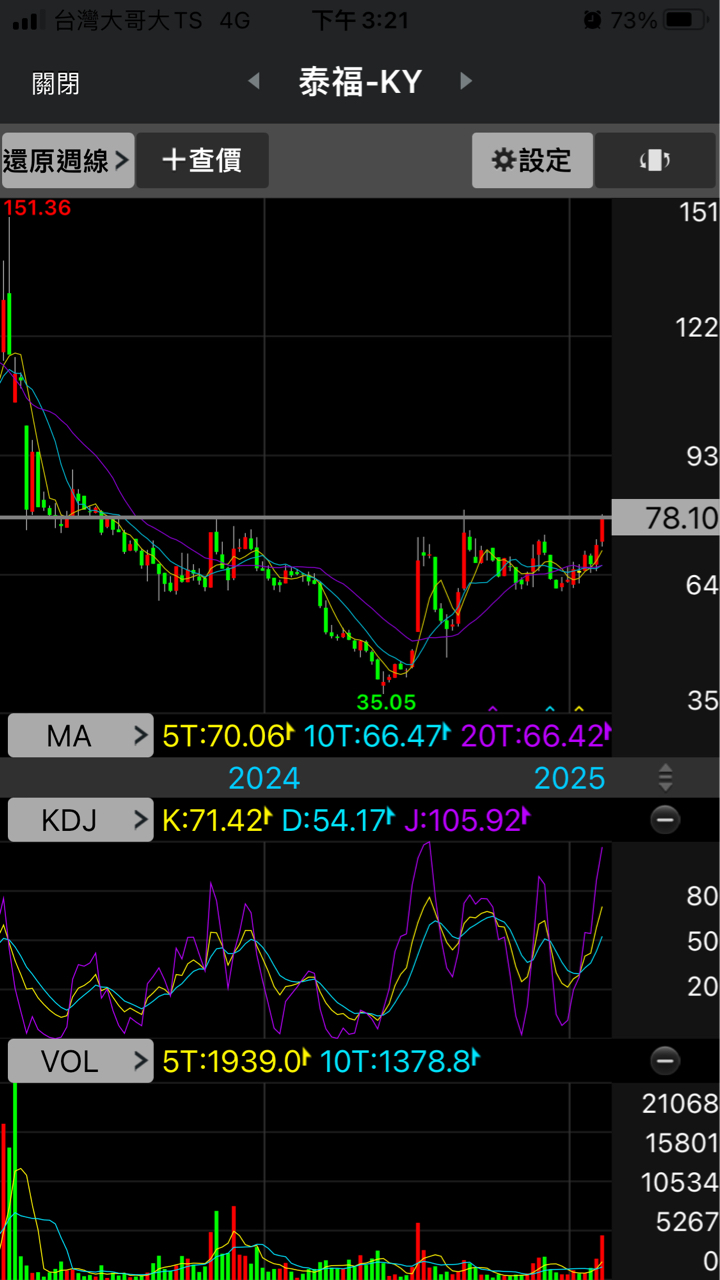Open the MA indicator selector
The image size is (720, 1280).
tap(81, 736)
